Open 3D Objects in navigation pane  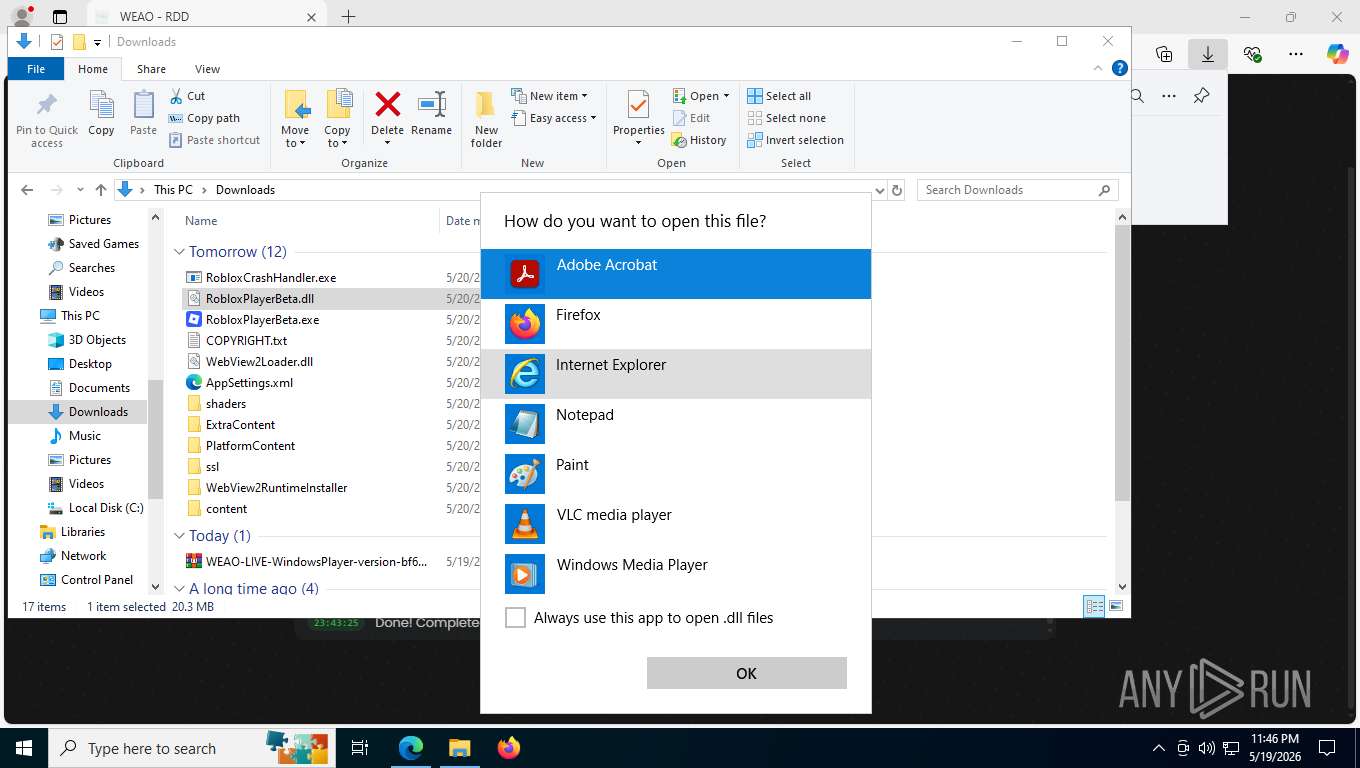[x=97, y=340]
